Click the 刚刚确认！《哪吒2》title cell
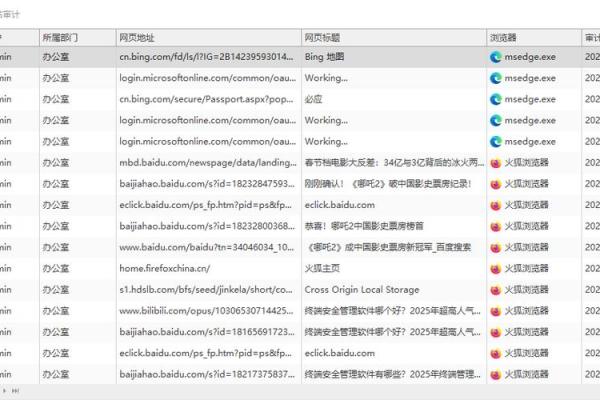 (x=394, y=184)
